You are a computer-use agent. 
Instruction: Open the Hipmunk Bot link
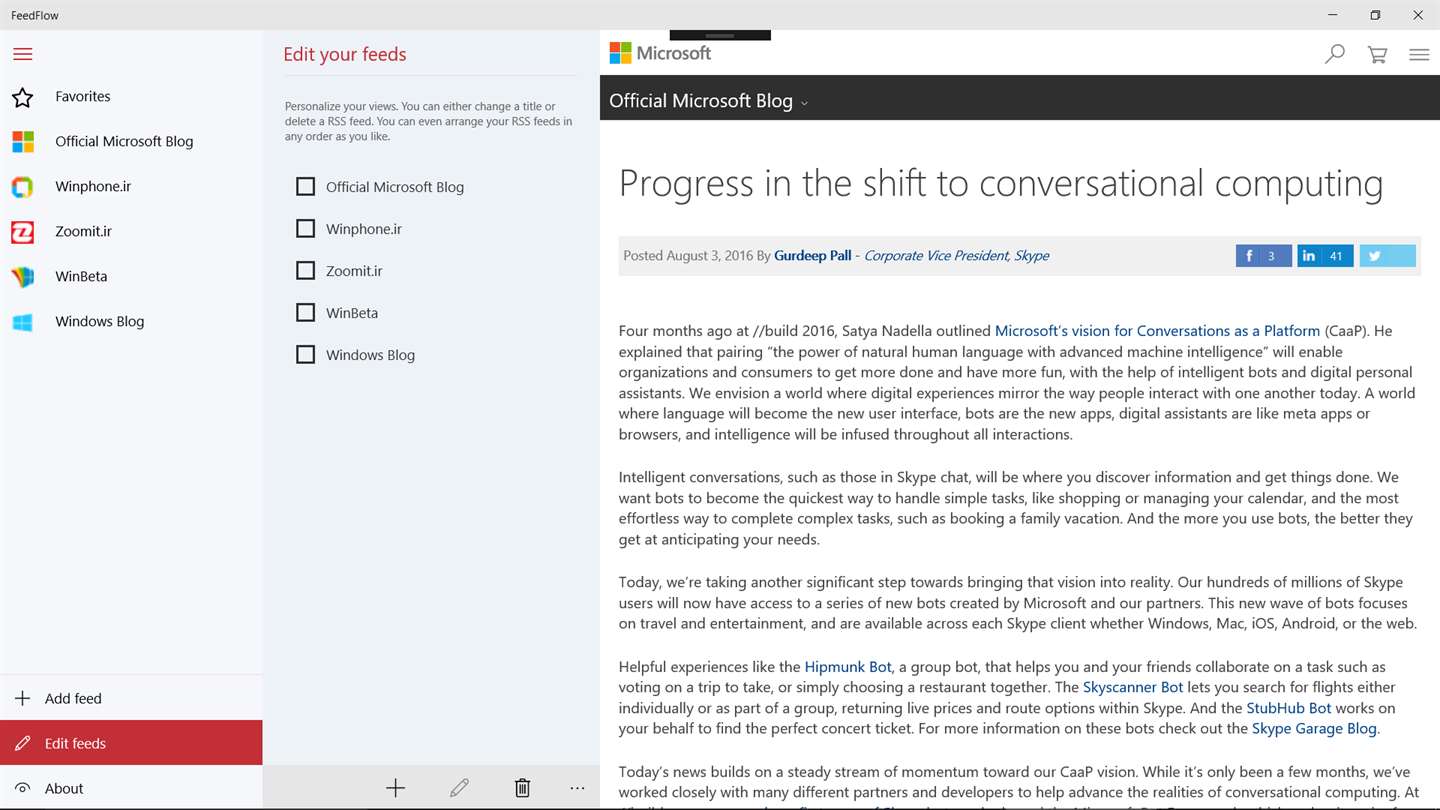click(847, 667)
